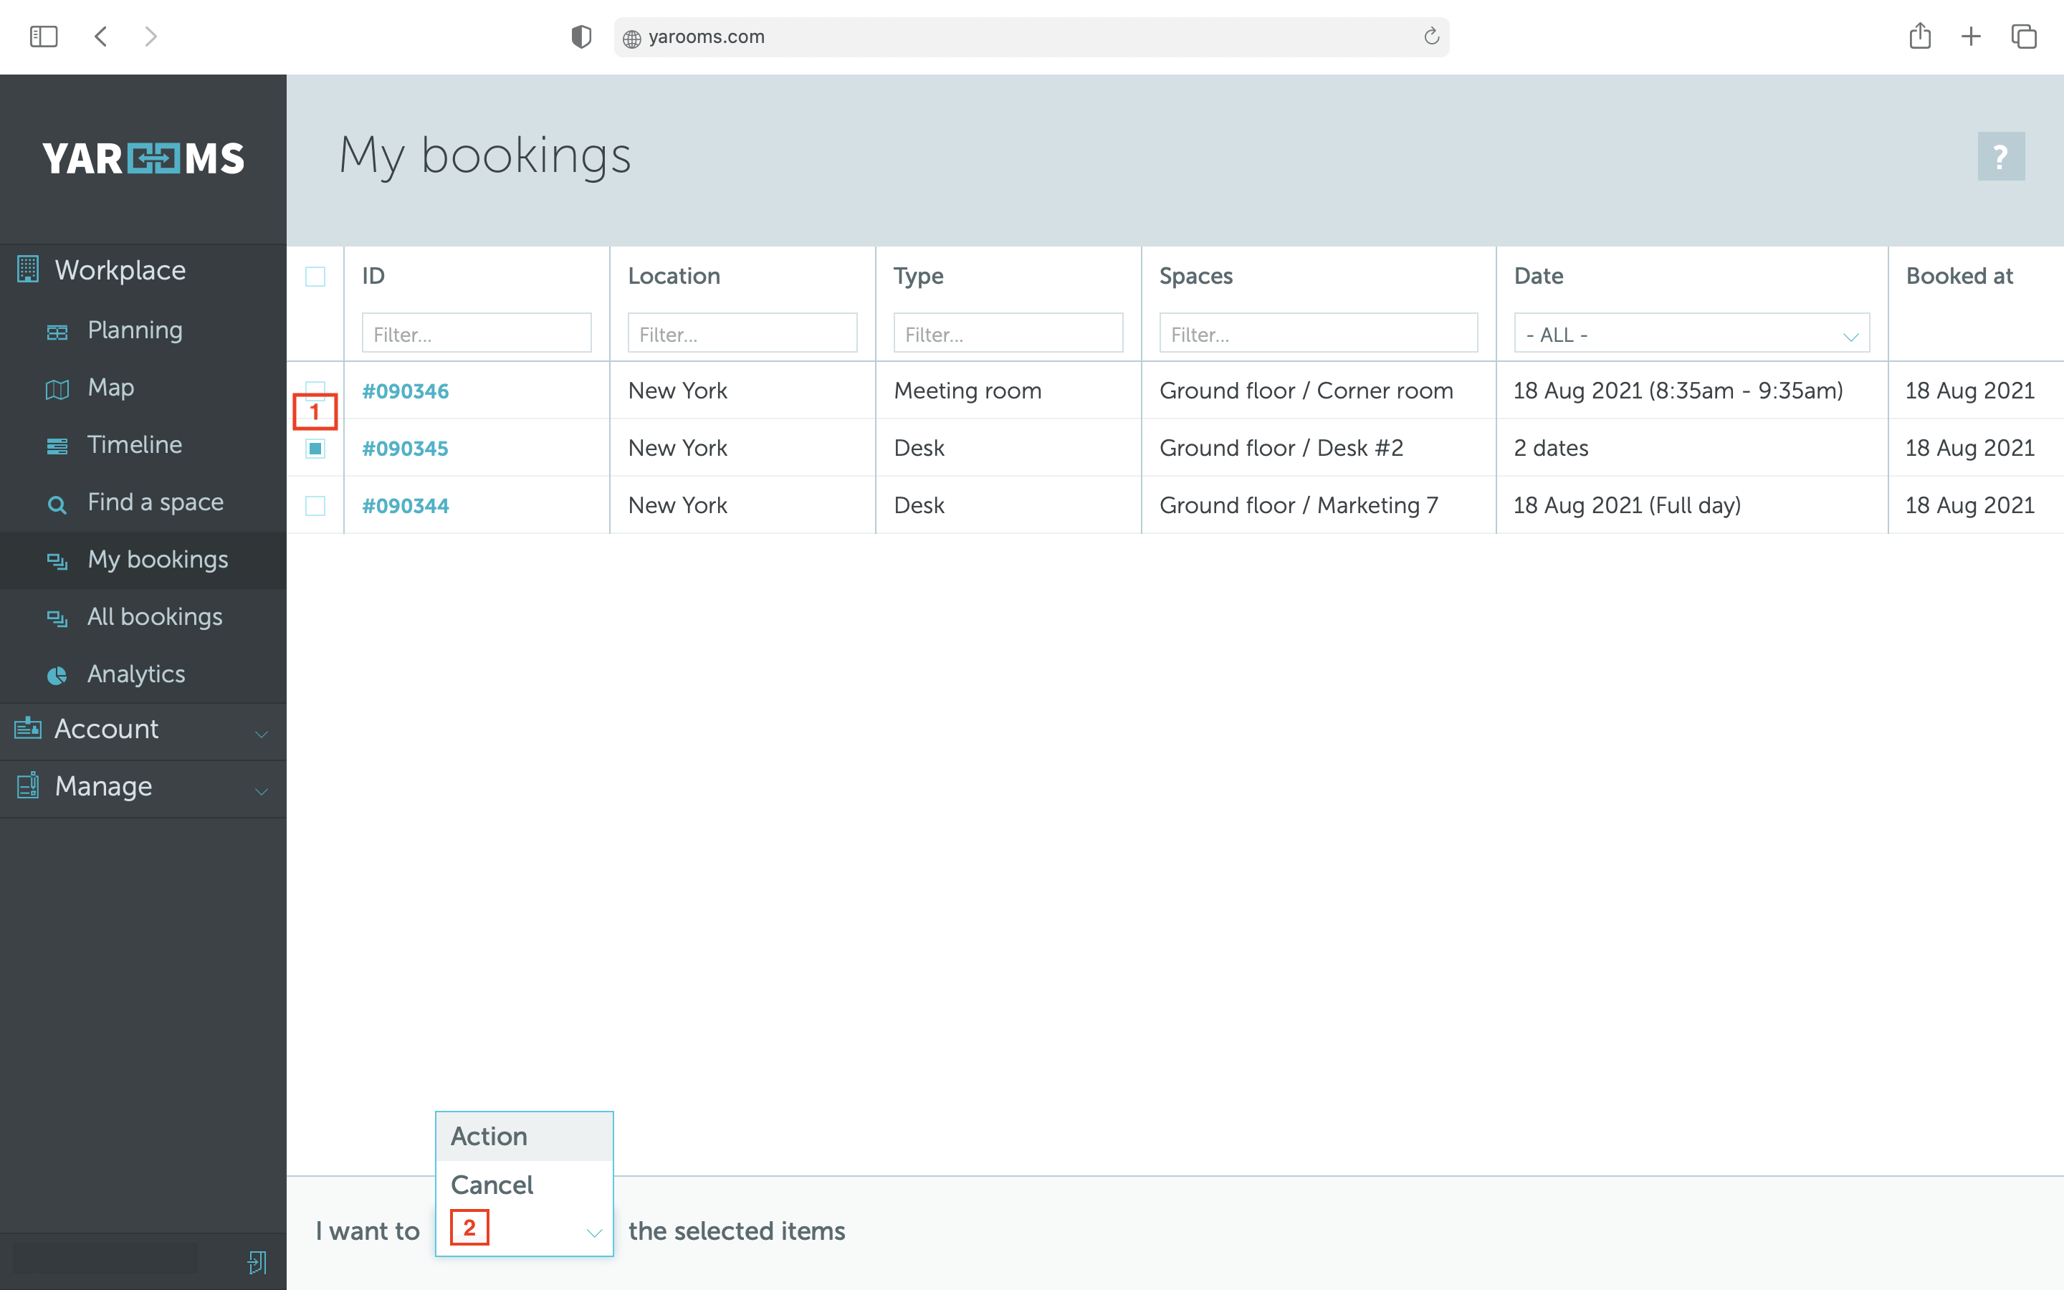The image size is (2064, 1290).
Task: Click the ID Filter input field
Action: [x=476, y=333]
